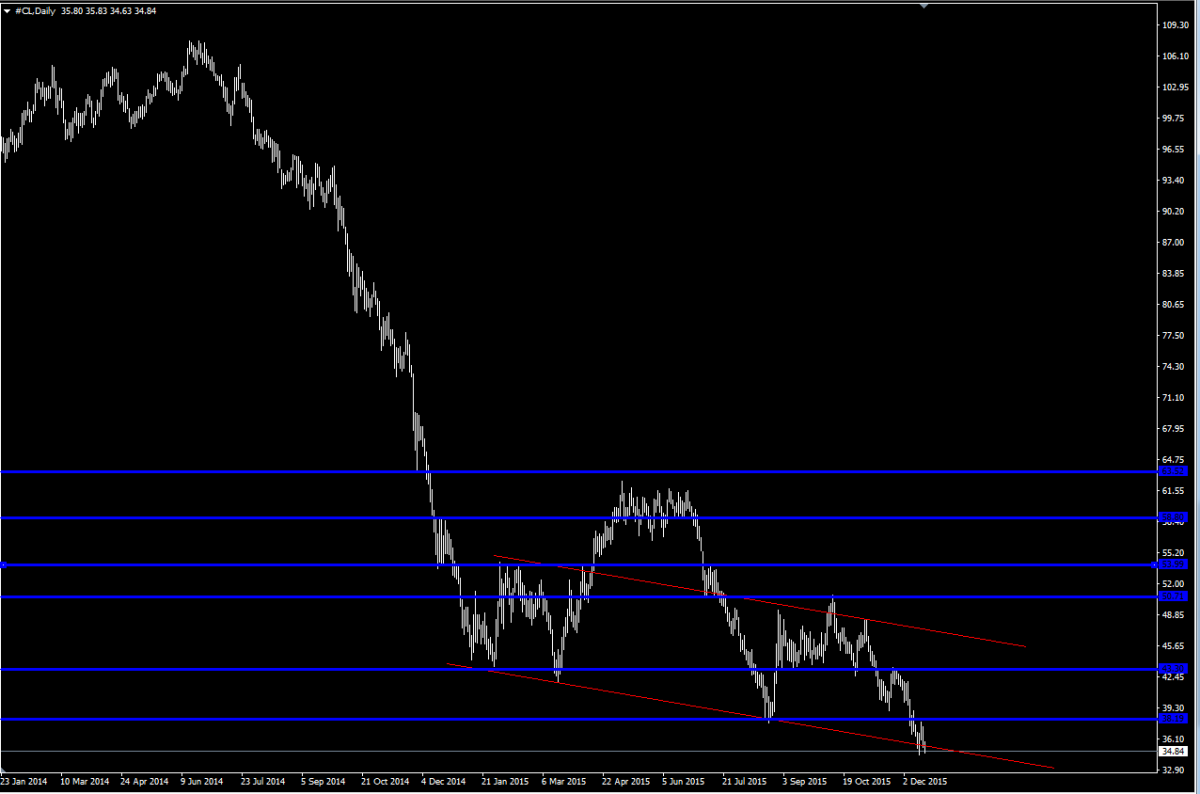Click the 38.19 support line price tag

(x=1171, y=718)
